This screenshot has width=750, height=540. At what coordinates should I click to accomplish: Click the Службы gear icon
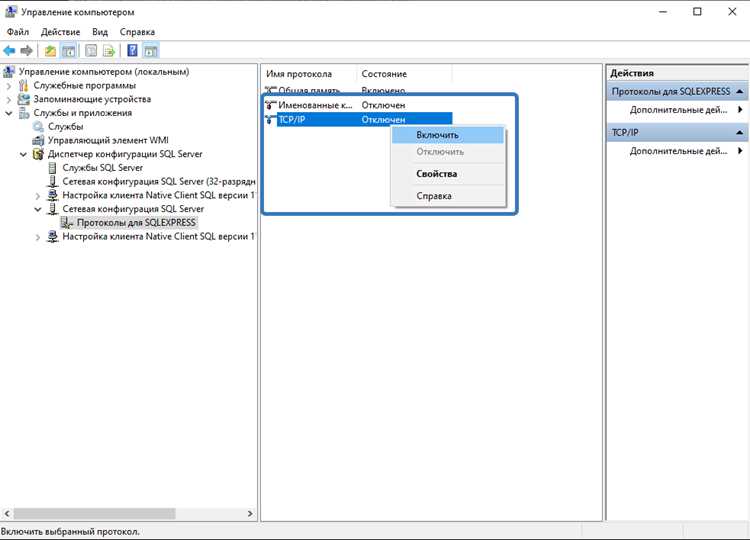click(38, 127)
